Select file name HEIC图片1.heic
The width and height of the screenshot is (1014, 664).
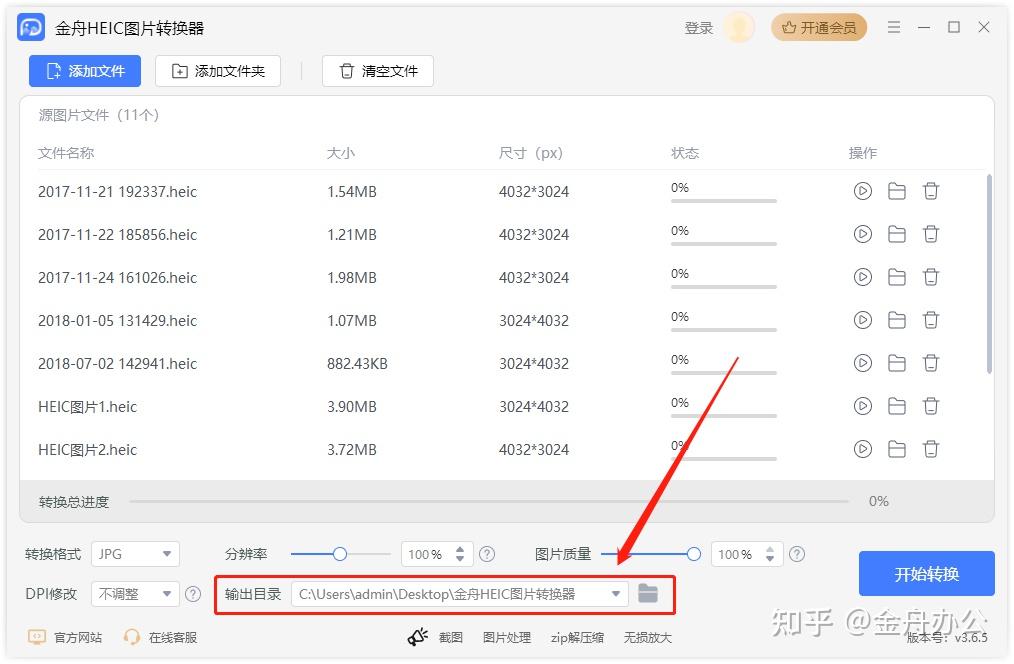click(x=87, y=407)
